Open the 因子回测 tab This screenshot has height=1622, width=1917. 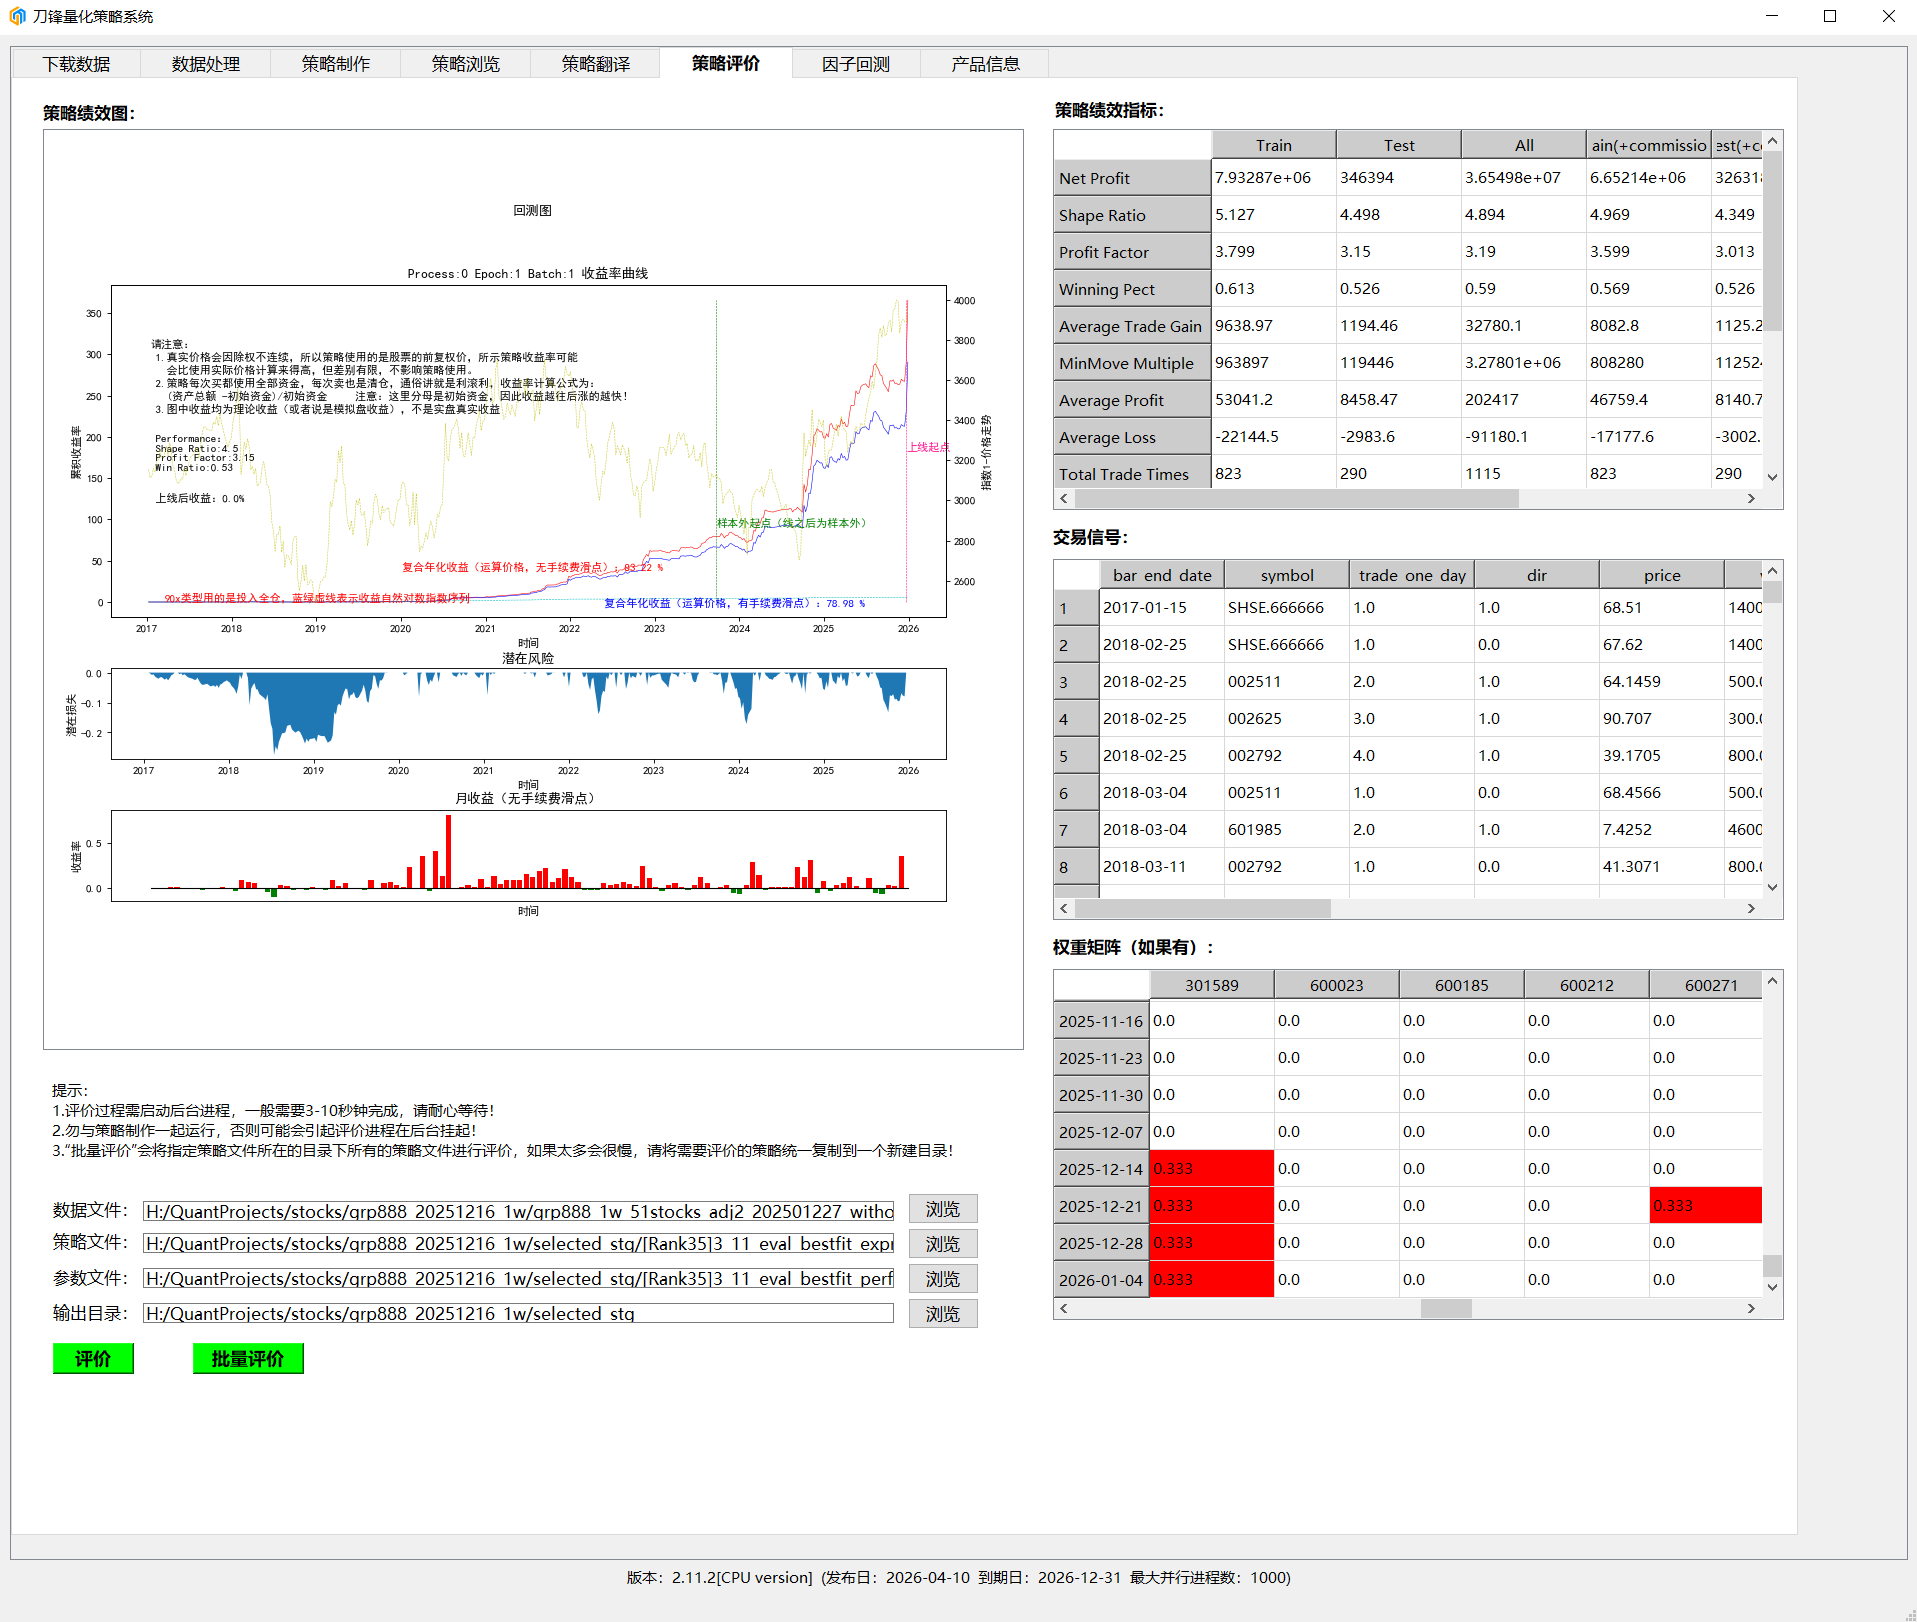pos(855,64)
